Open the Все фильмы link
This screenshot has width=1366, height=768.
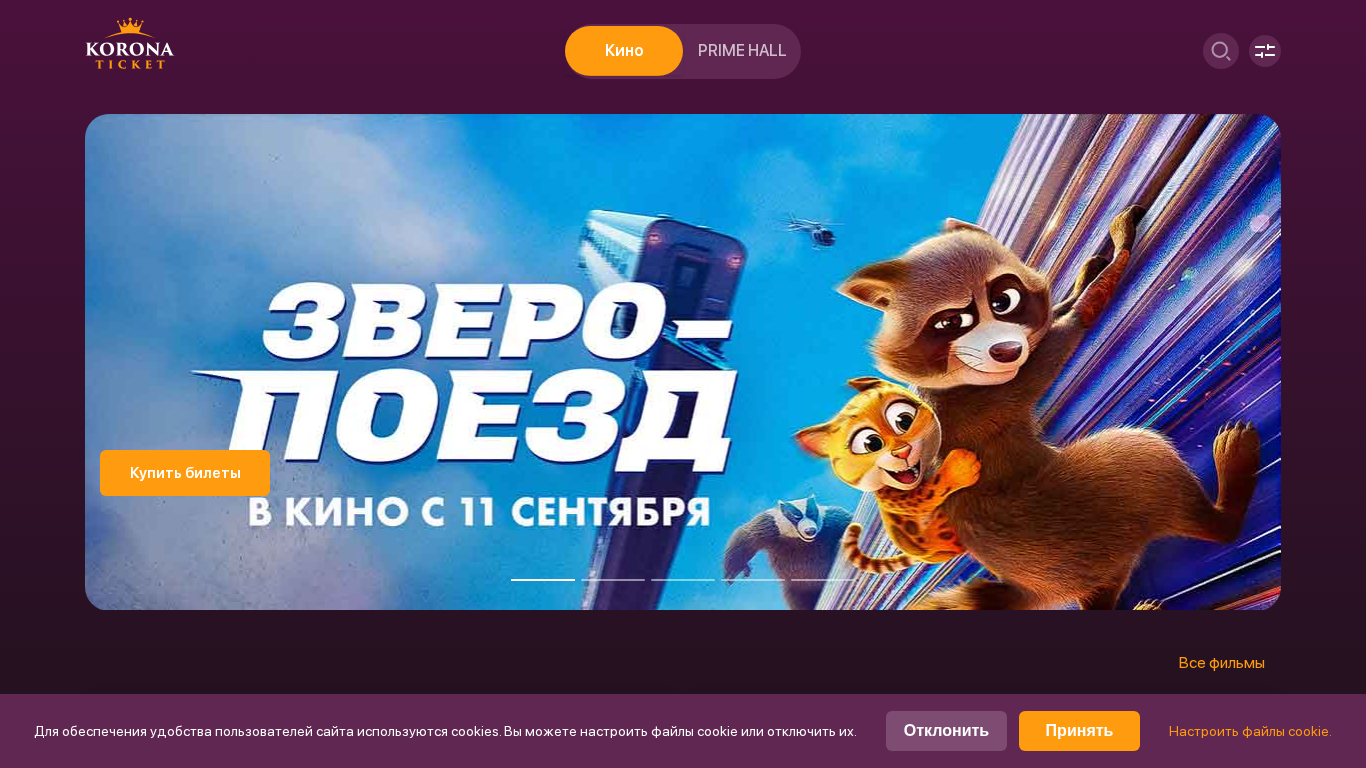click(1222, 663)
